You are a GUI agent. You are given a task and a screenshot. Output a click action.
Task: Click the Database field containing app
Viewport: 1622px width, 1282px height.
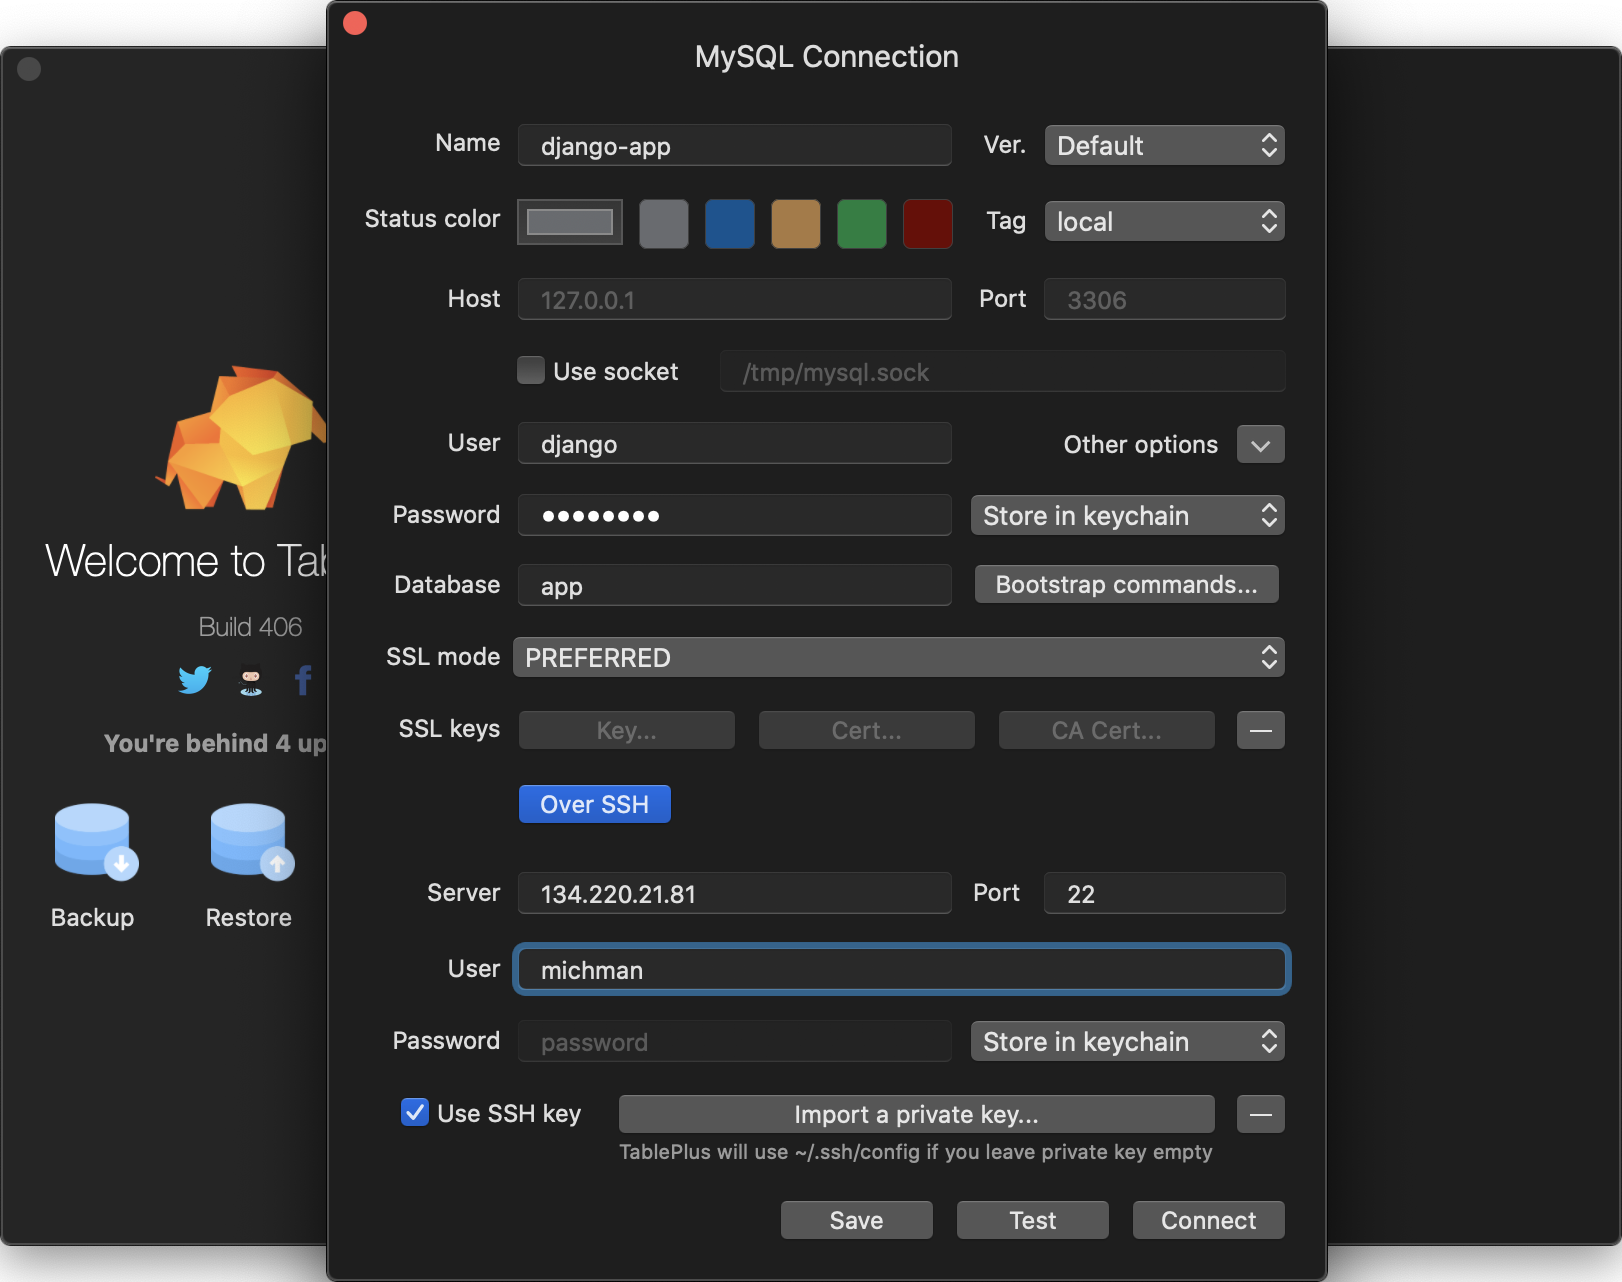[x=734, y=586]
